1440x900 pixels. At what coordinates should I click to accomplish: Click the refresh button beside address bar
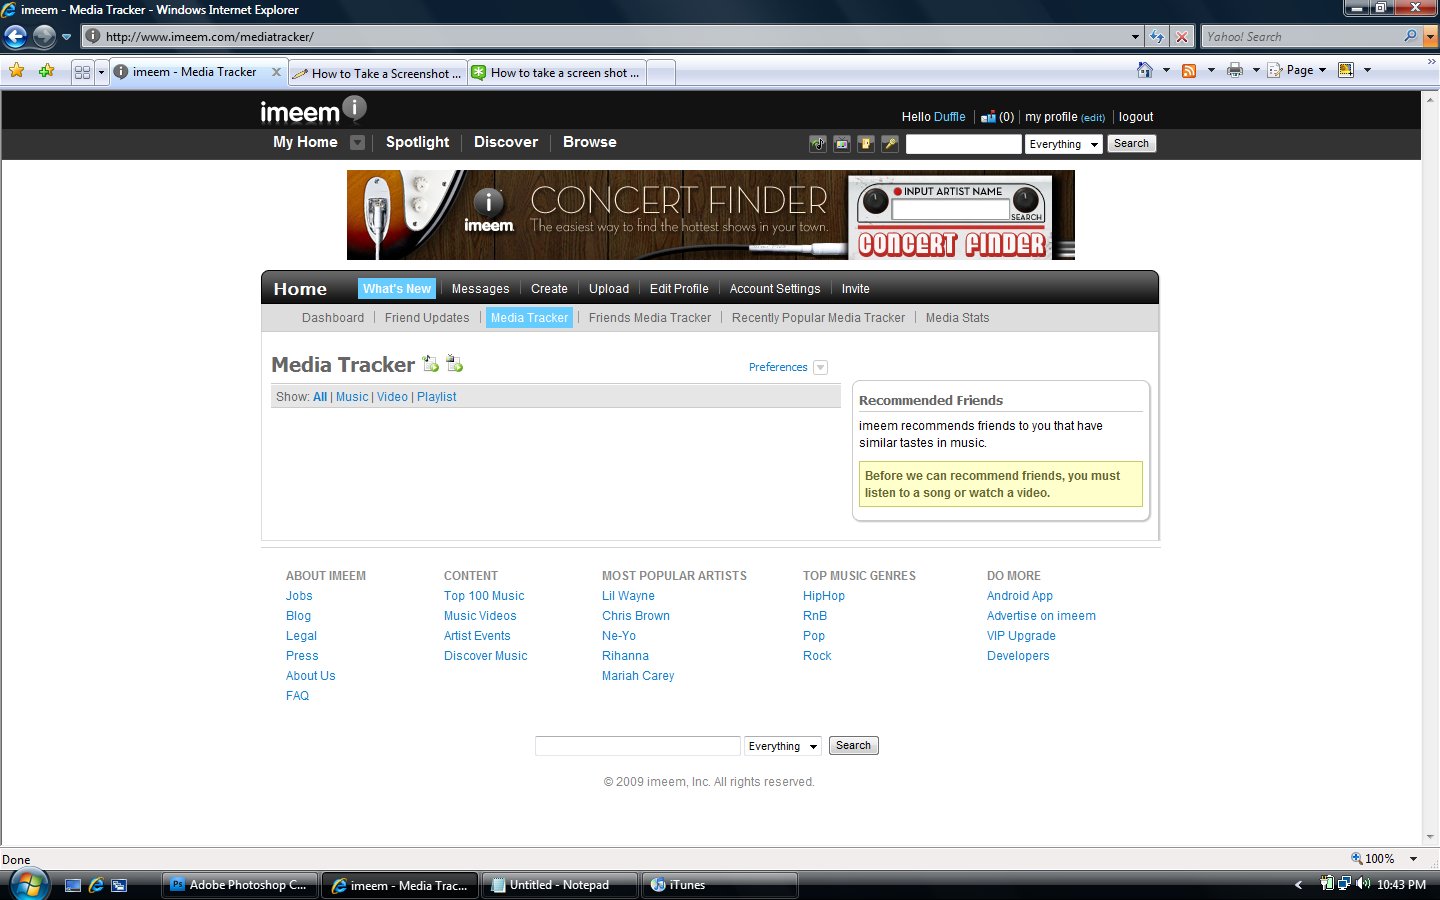click(1157, 37)
